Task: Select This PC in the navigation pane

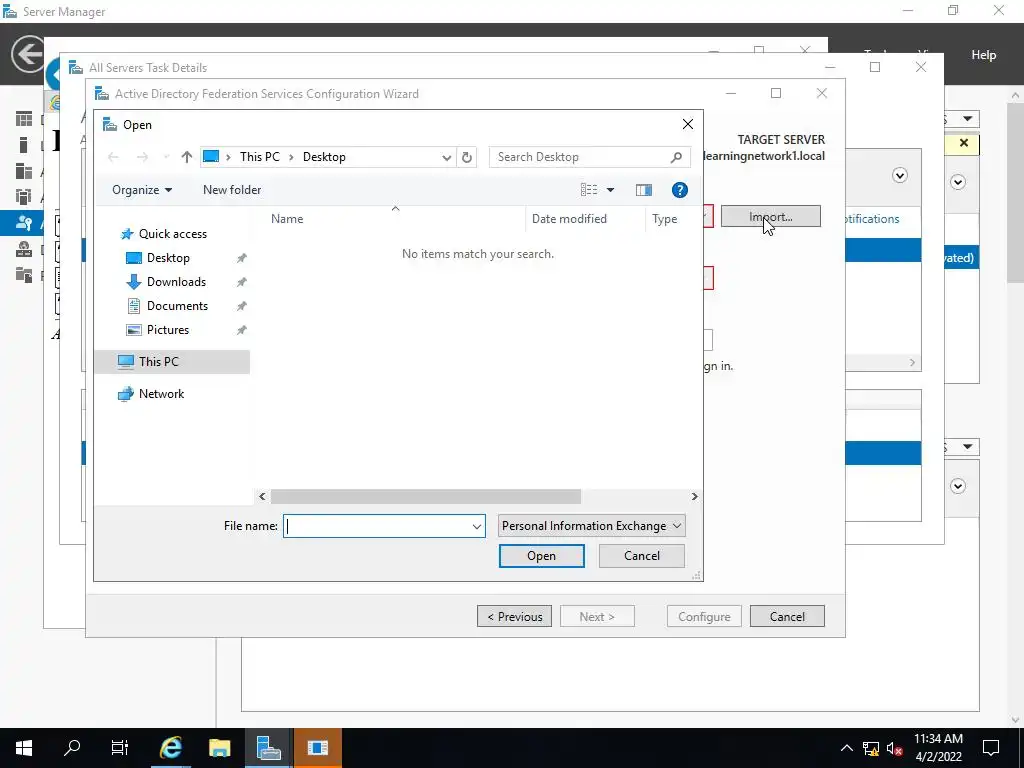Action: 172,362
